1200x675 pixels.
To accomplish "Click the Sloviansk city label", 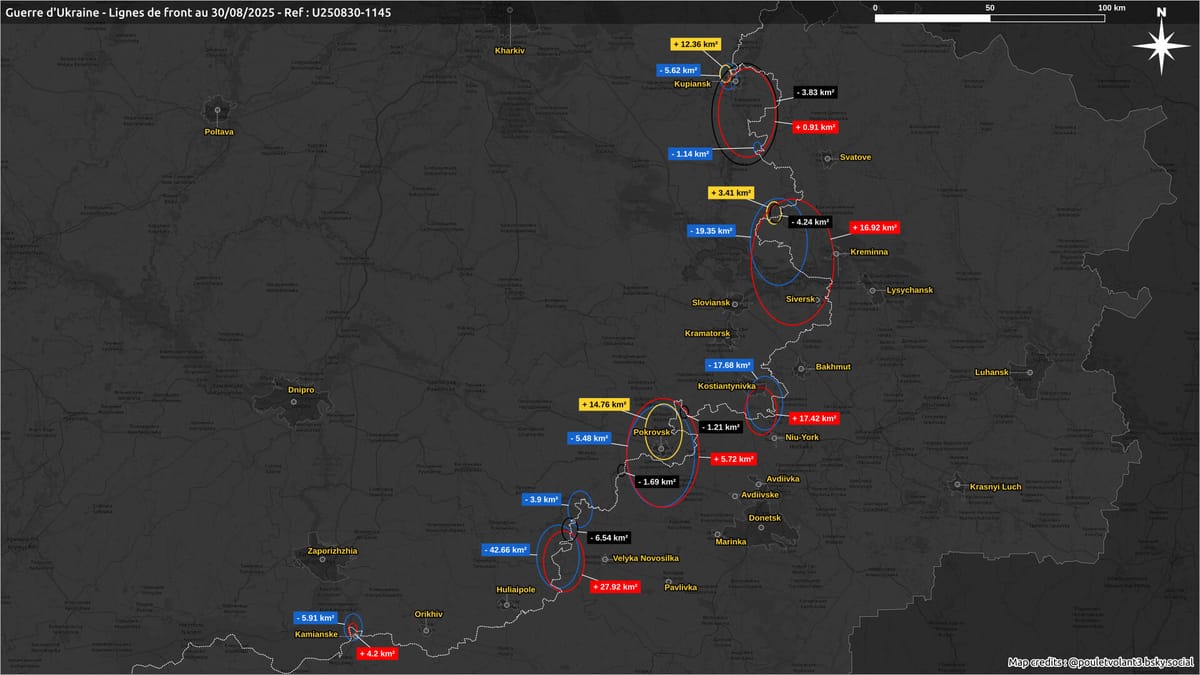I will (711, 302).
